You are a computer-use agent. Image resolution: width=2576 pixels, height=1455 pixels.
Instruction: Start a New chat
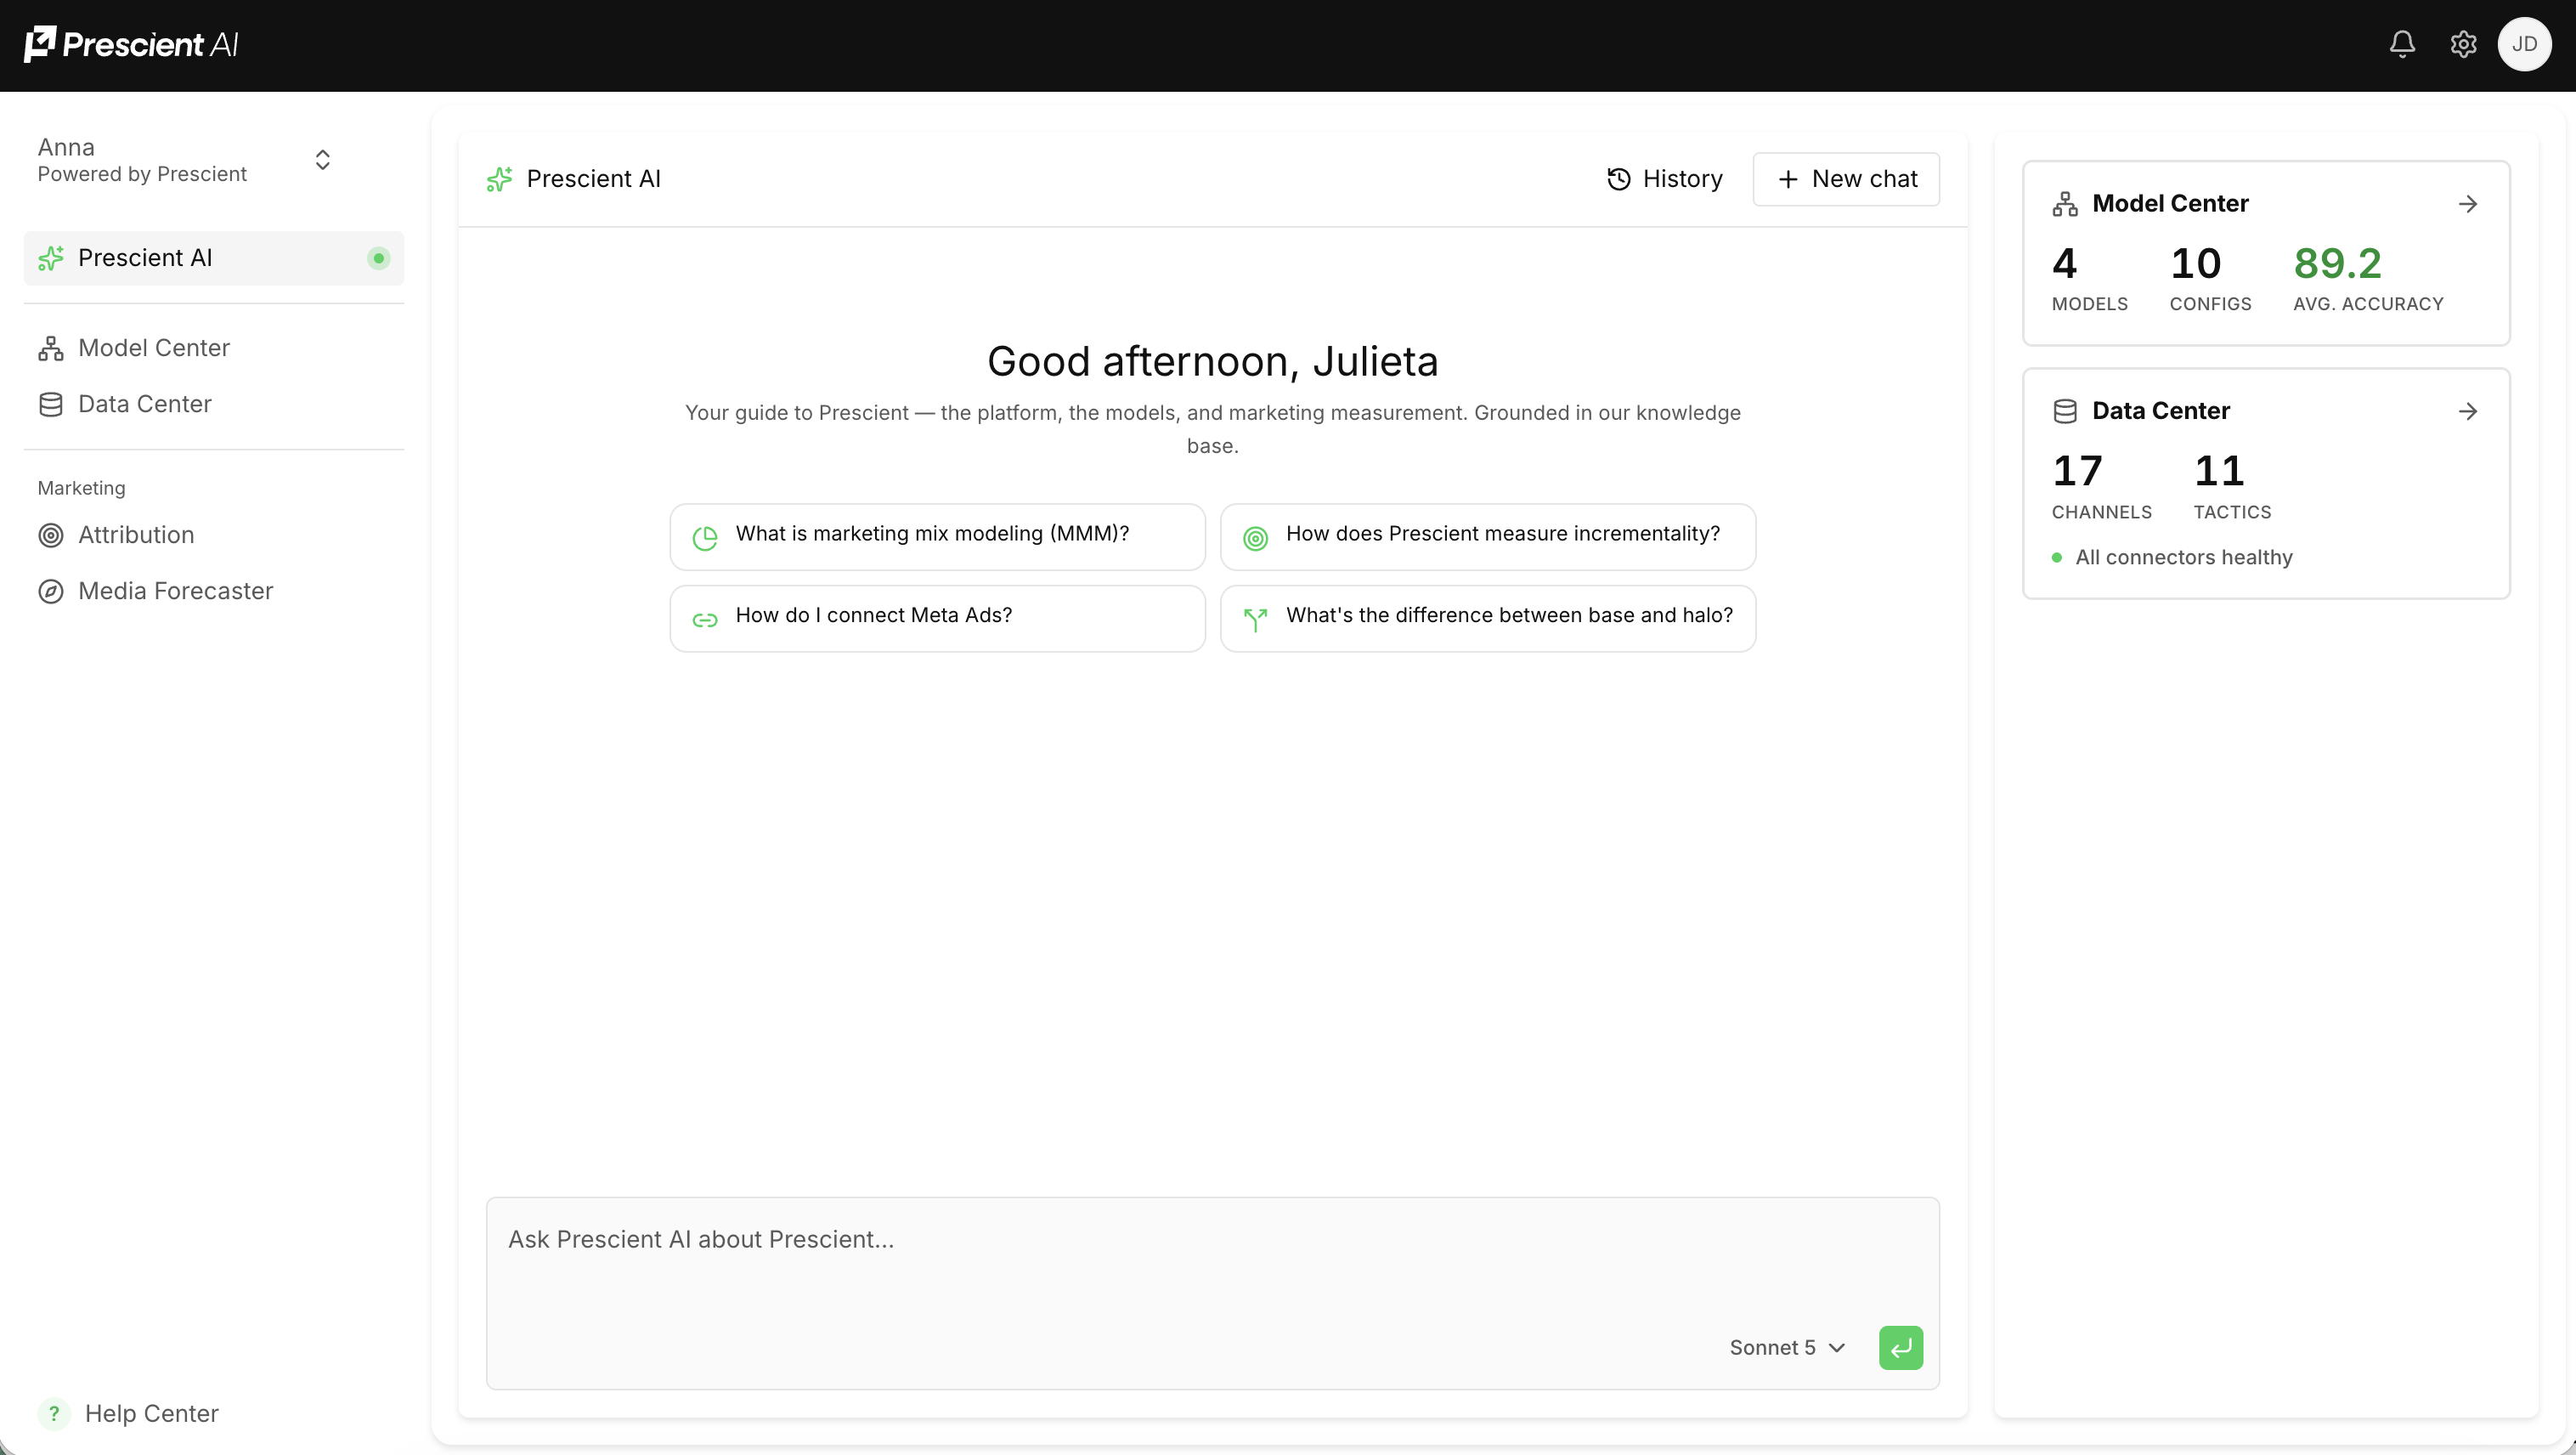1846,179
